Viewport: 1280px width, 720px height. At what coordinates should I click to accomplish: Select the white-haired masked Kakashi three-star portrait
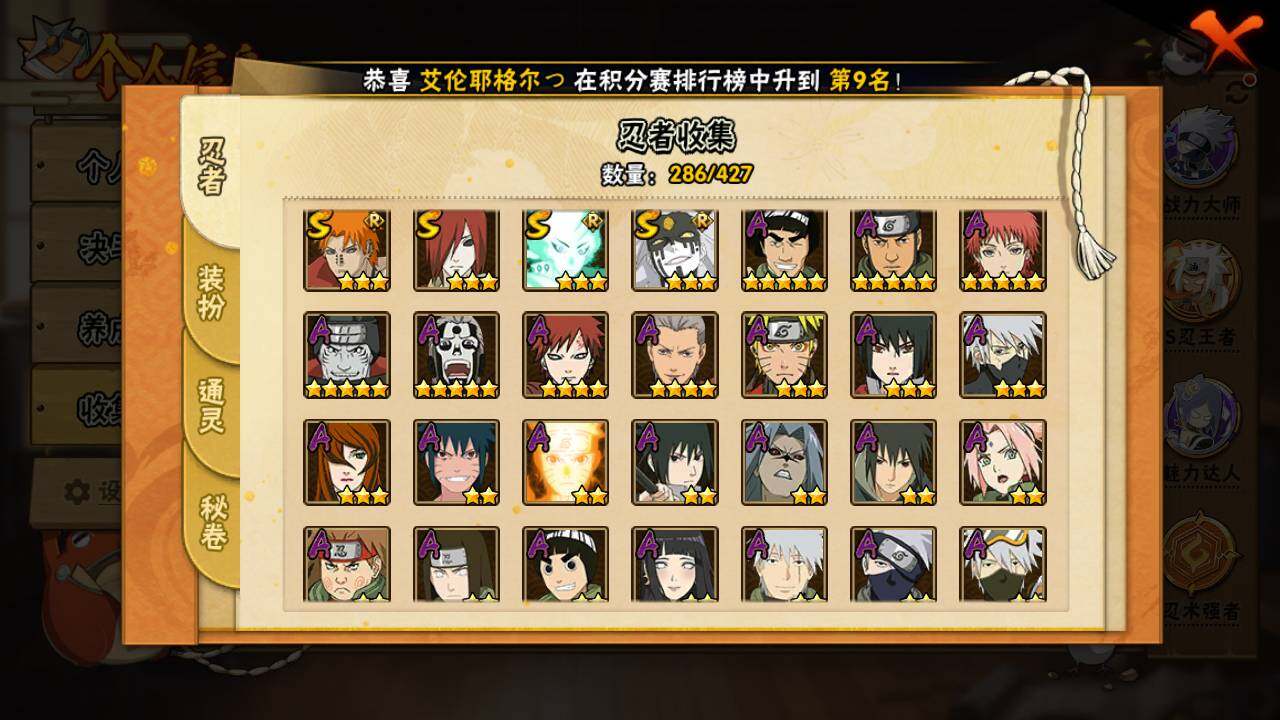[x=1003, y=355]
